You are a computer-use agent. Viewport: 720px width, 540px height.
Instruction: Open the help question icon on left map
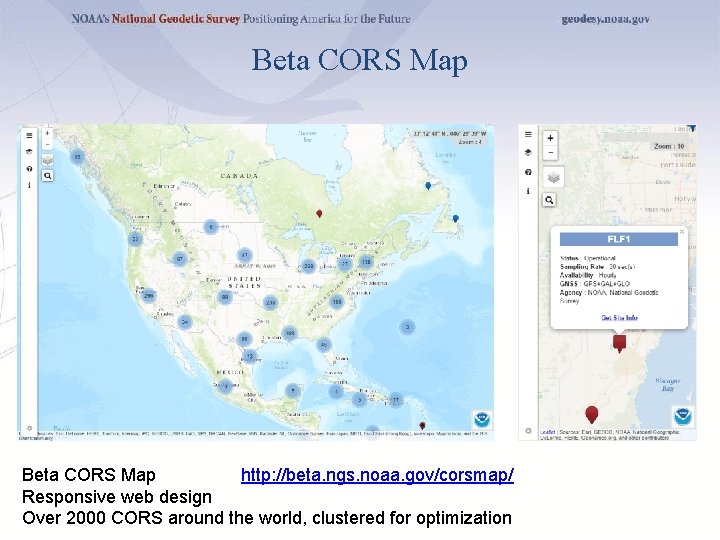[x=29, y=169]
